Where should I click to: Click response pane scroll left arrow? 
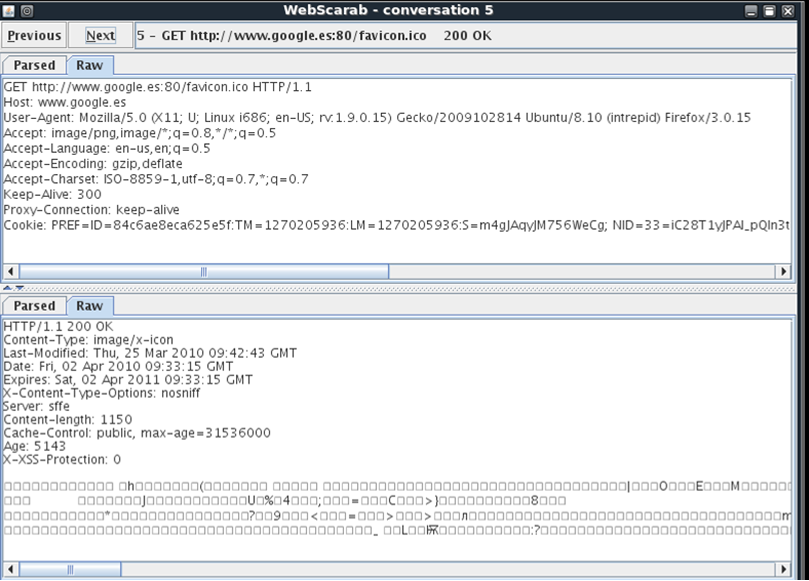(x=11, y=569)
